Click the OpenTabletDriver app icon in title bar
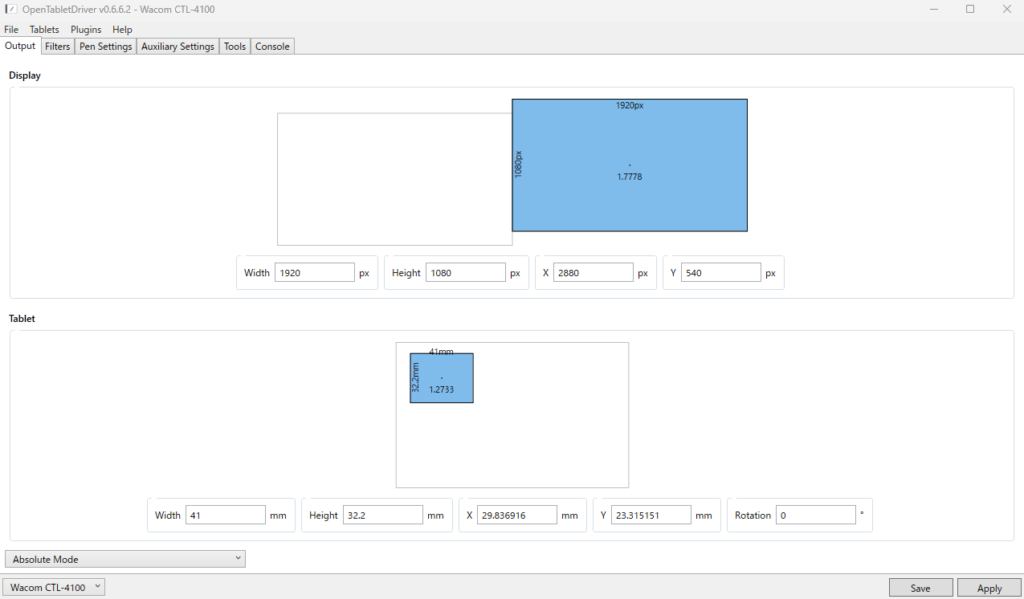This screenshot has height=599, width=1024. (12, 9)
